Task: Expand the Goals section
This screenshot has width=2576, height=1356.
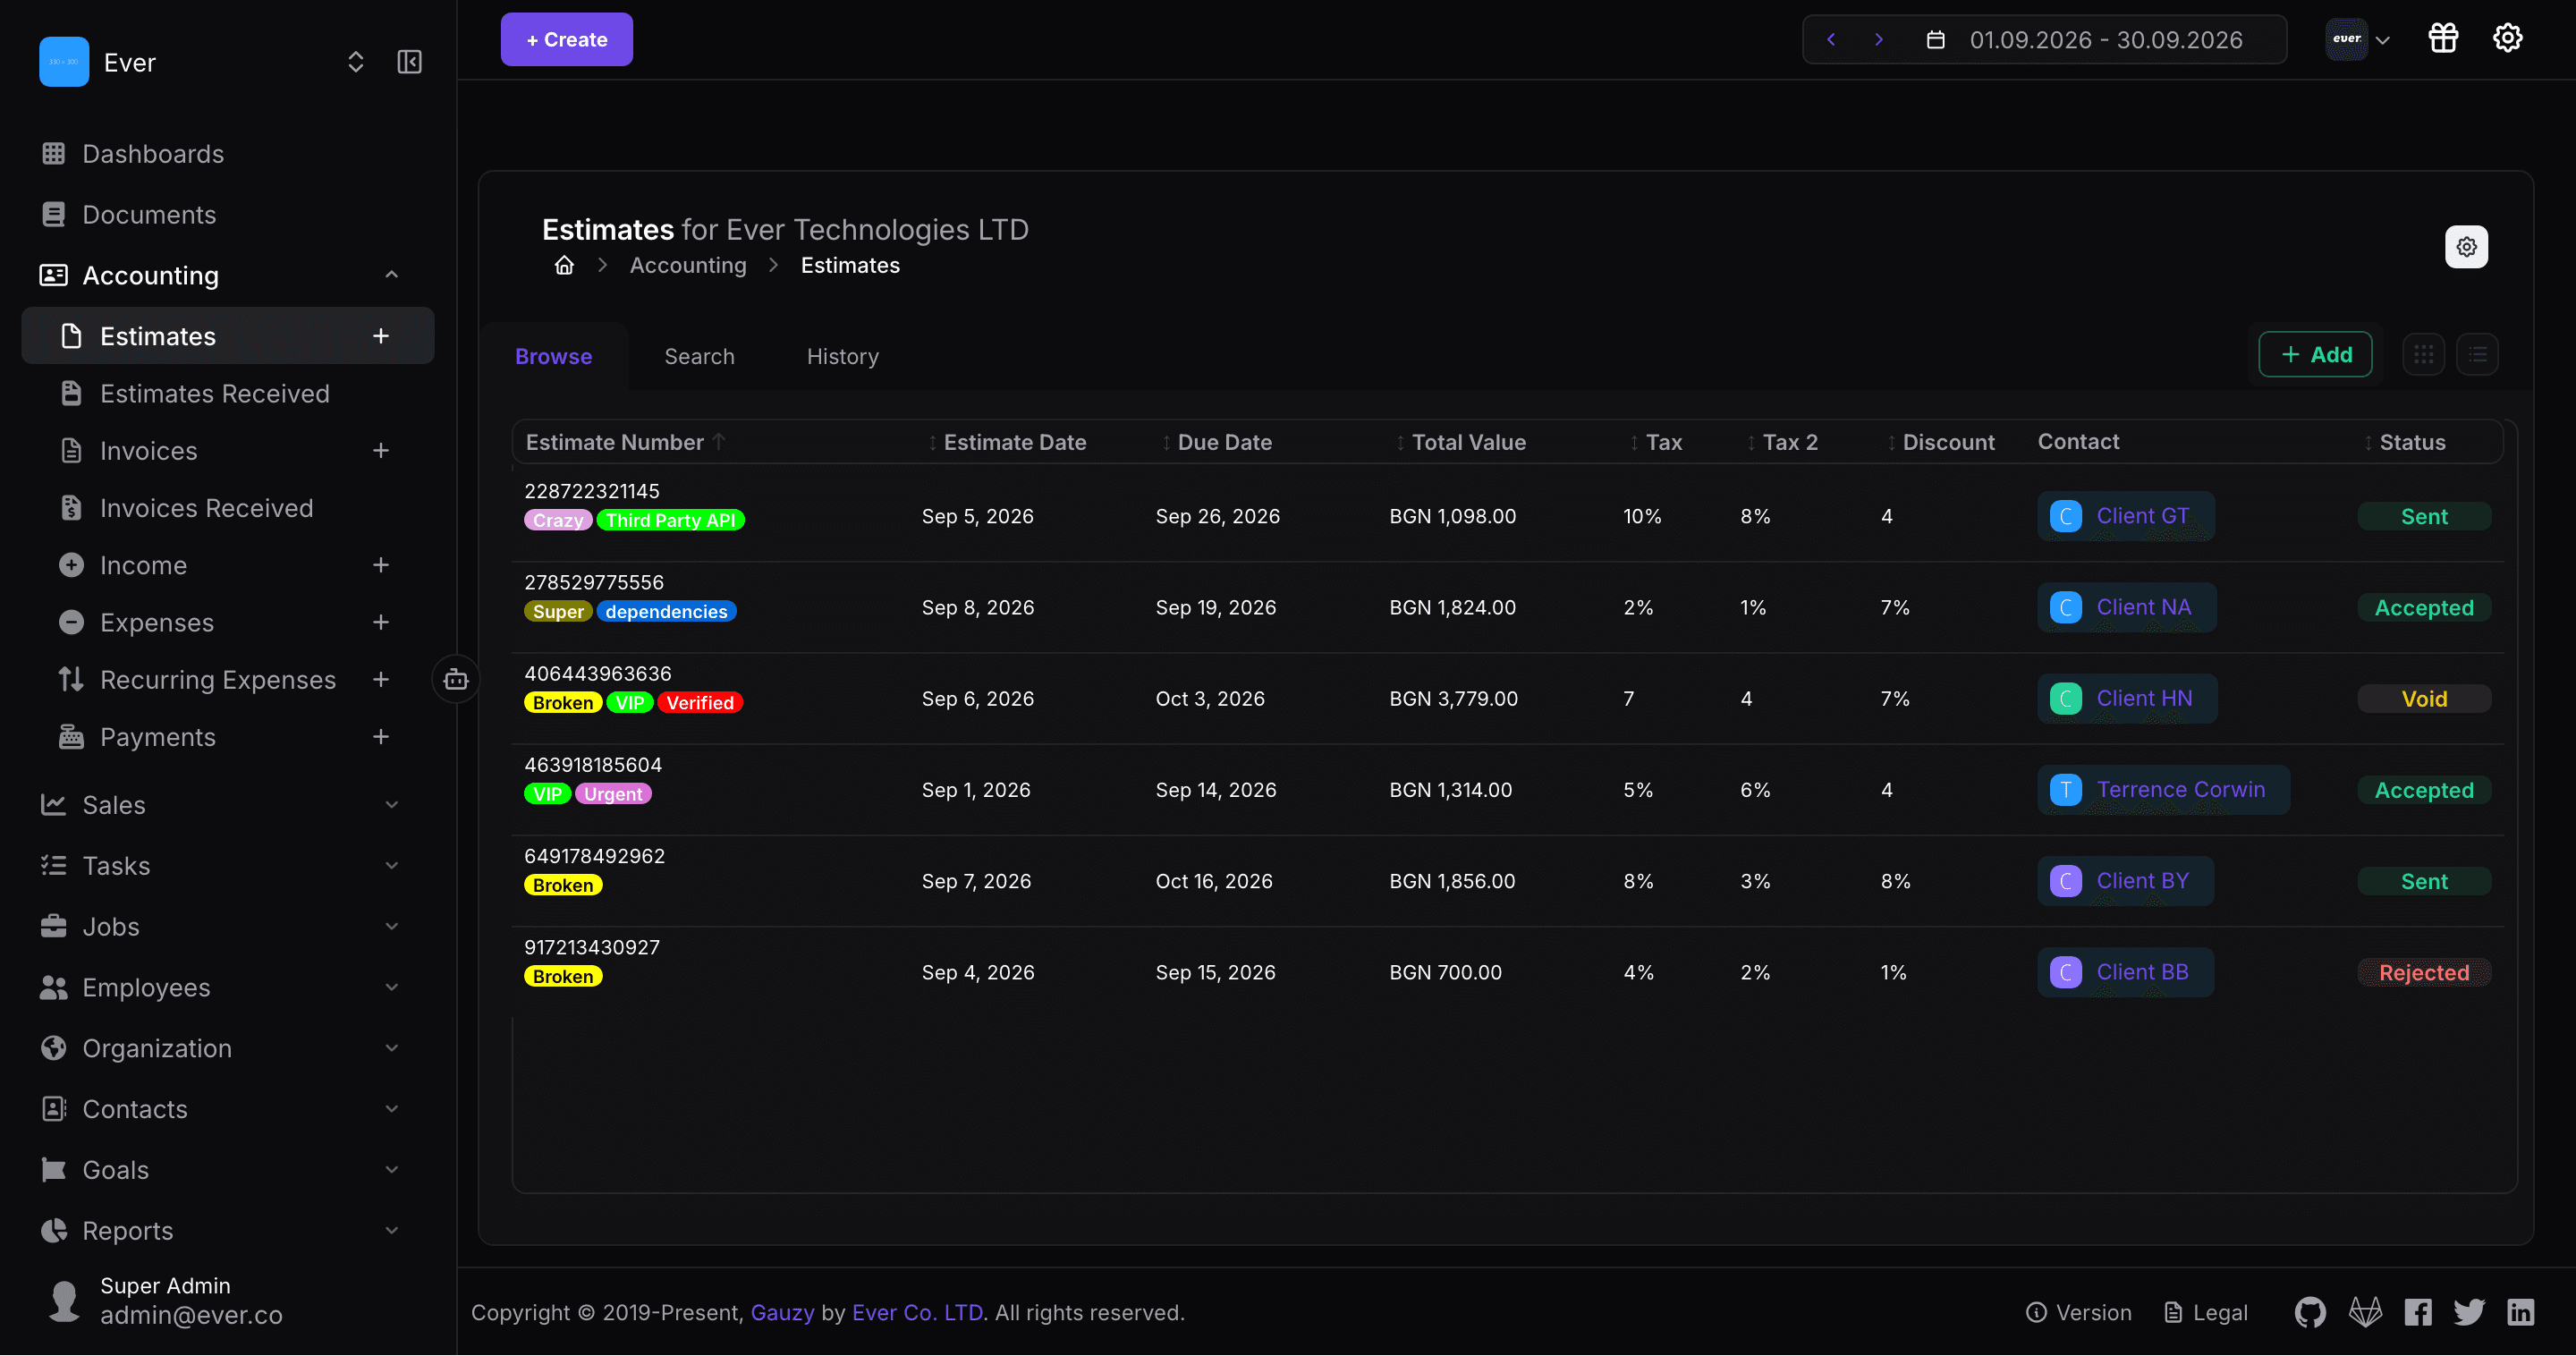Action: [391, 1169]
